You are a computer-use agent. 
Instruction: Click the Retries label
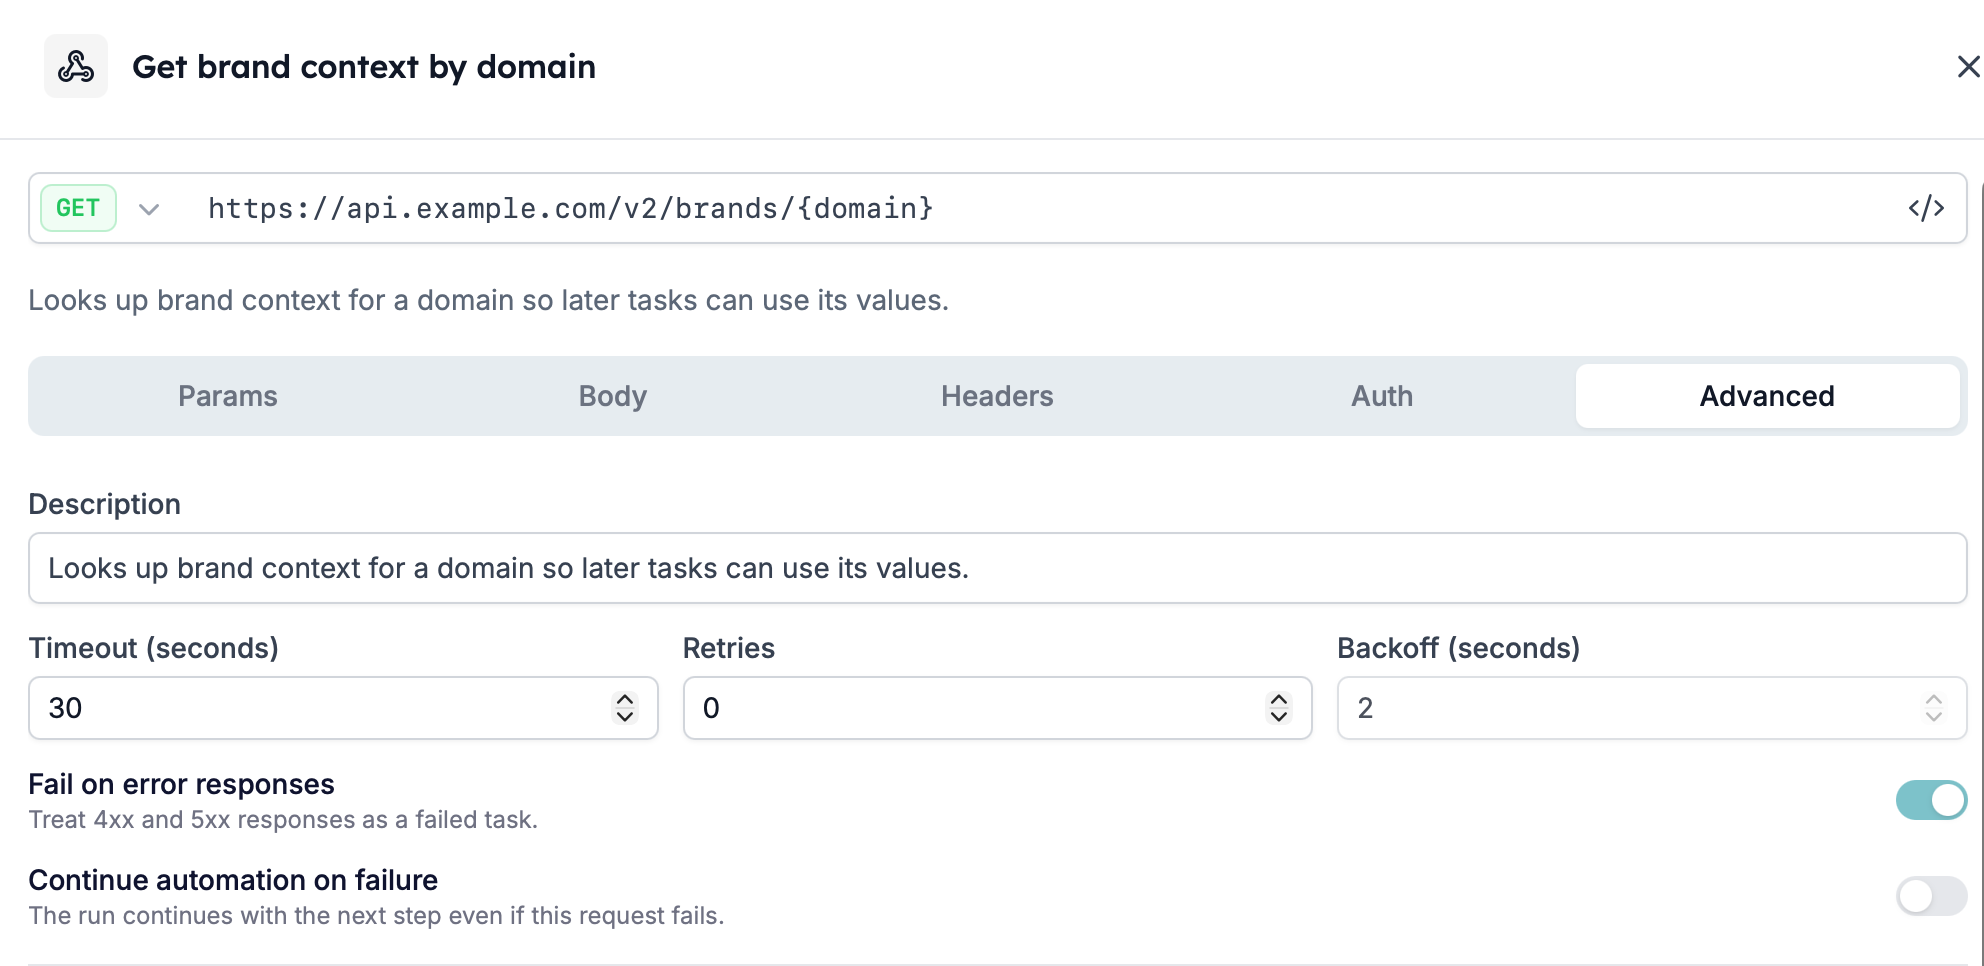pos(729,648)
